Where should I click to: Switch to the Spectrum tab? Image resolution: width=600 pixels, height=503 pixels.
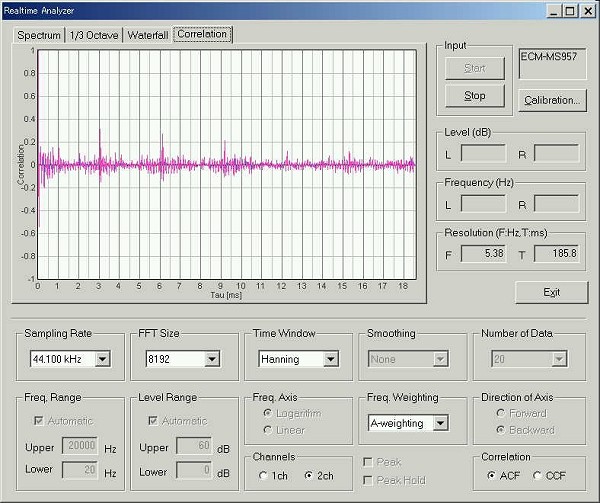(38, 35)
